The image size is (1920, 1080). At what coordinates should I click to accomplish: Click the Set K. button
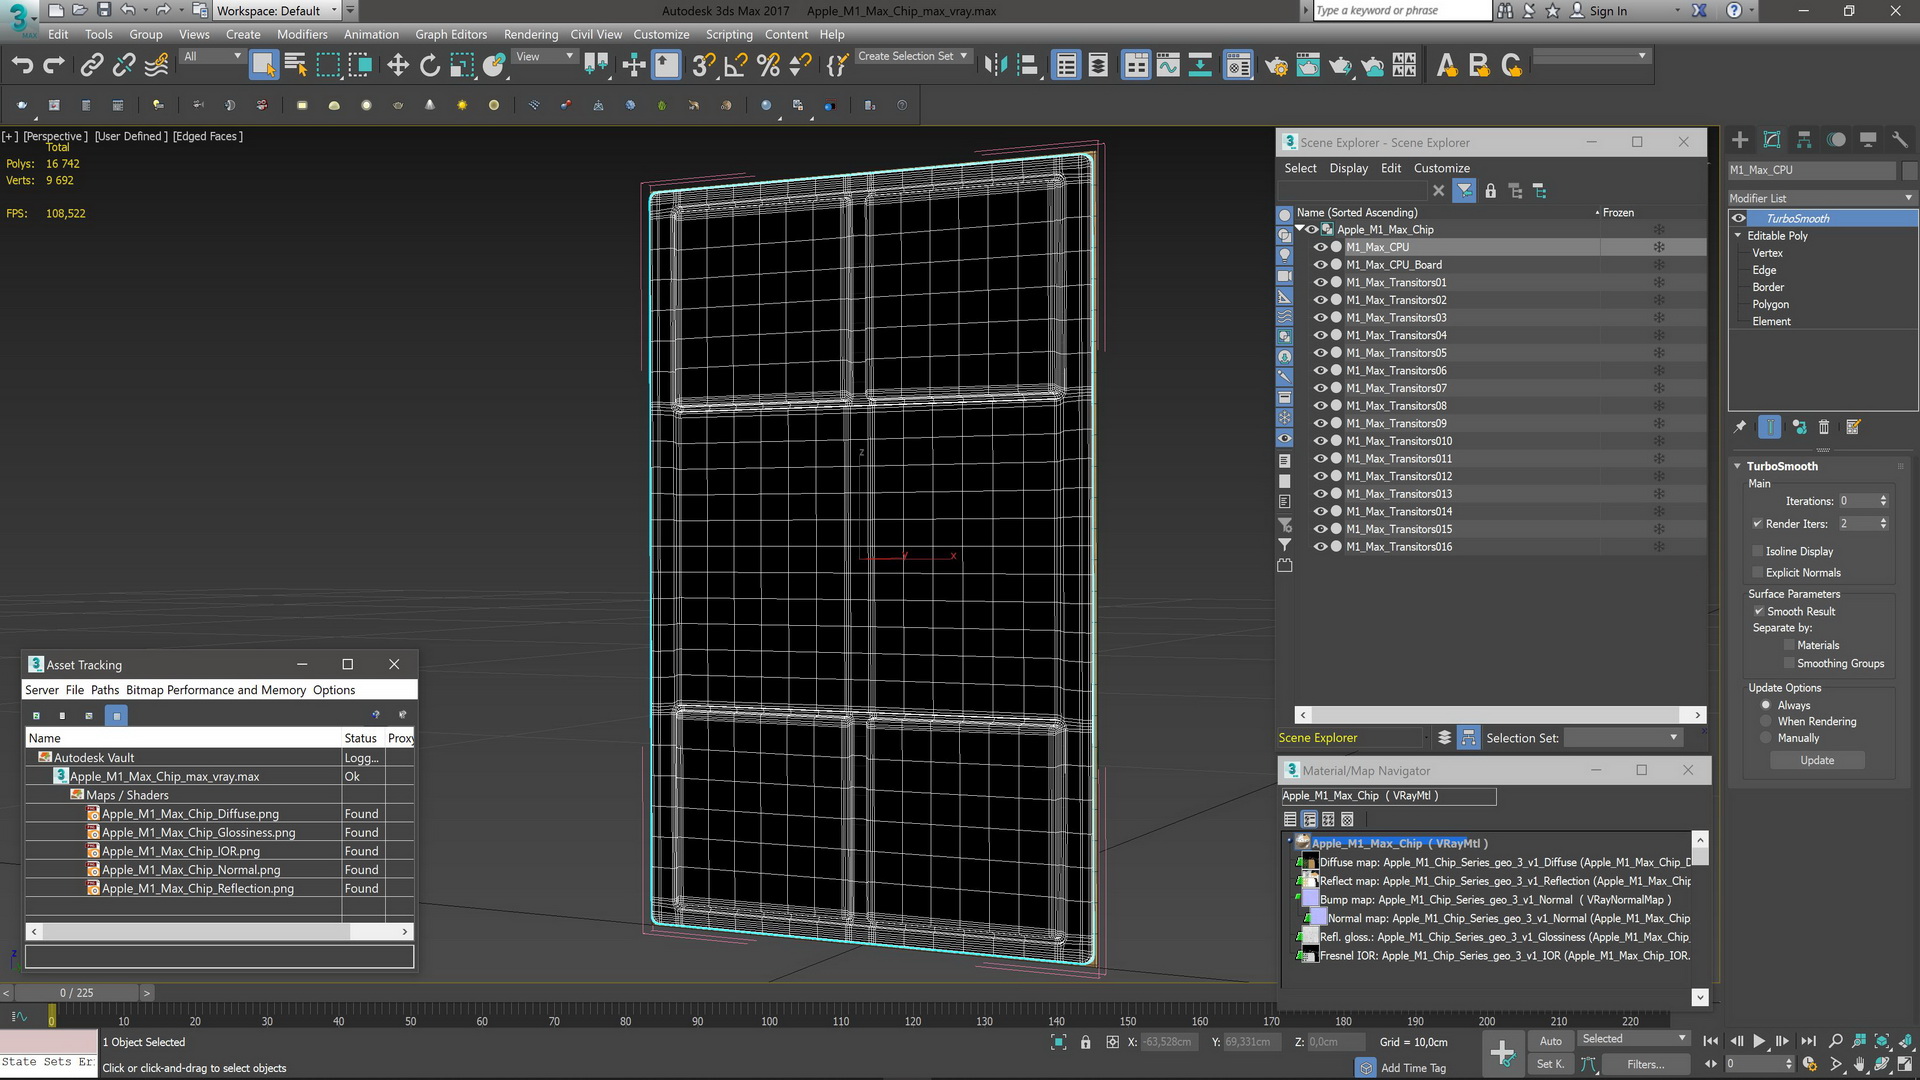[x=1550, y=1064]
